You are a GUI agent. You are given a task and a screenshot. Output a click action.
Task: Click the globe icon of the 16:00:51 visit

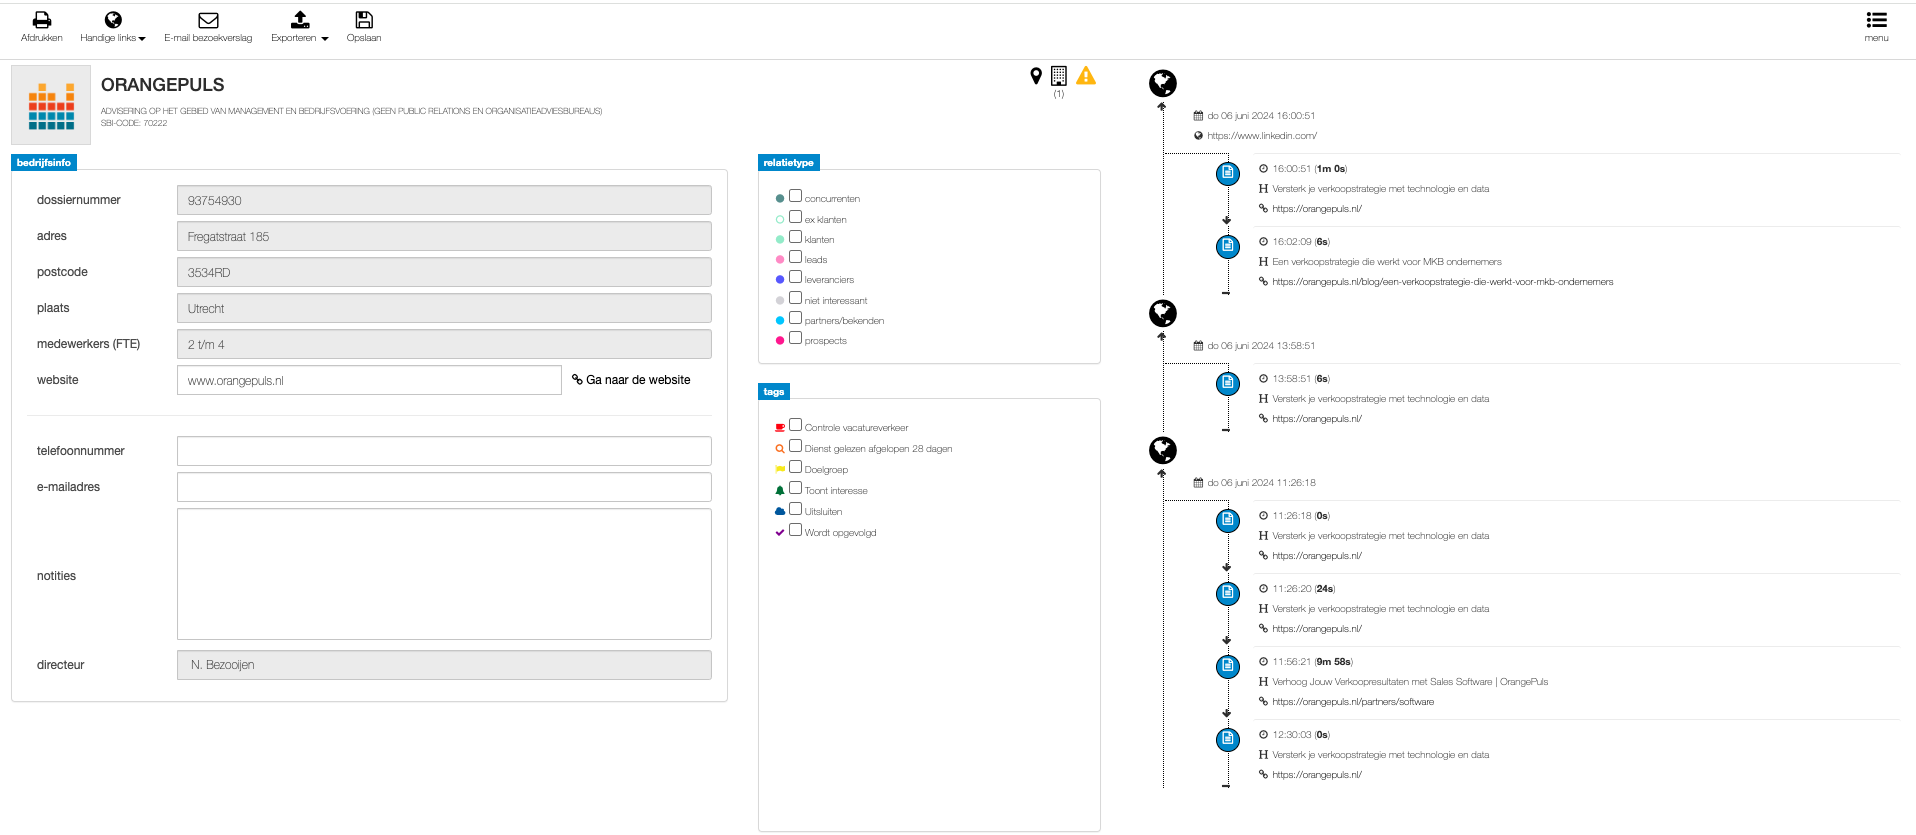pyautogui.click(x=1162, y=83)
